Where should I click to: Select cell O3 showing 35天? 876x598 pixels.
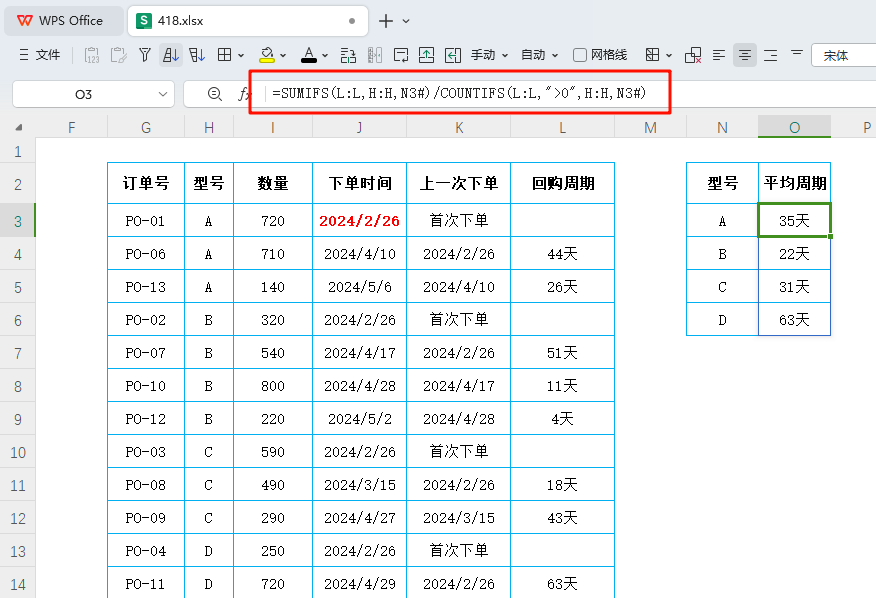tap(794, 221)
